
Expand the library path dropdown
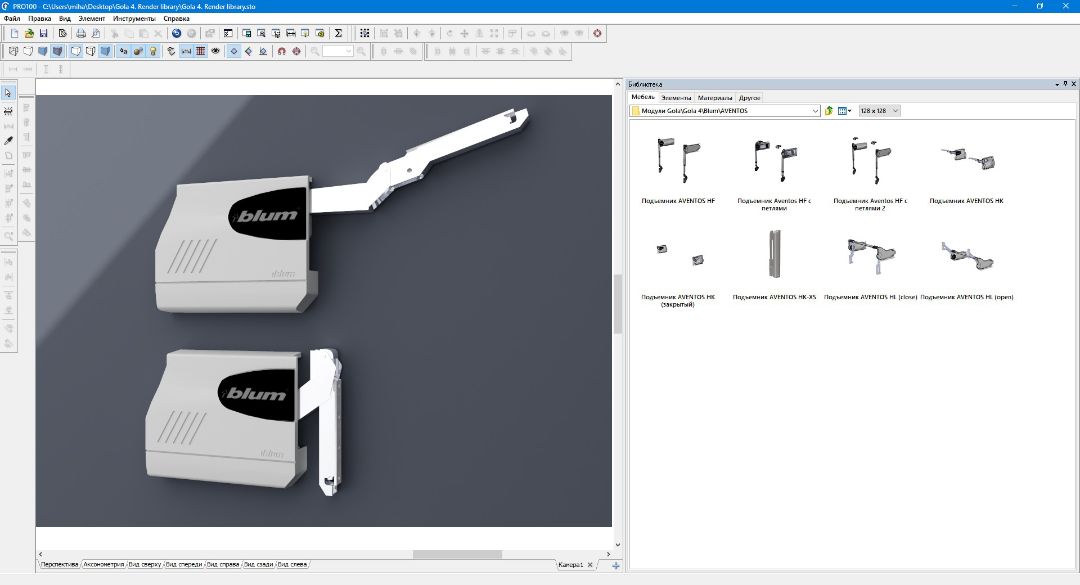pyautogui.click(x=816, y=111)
